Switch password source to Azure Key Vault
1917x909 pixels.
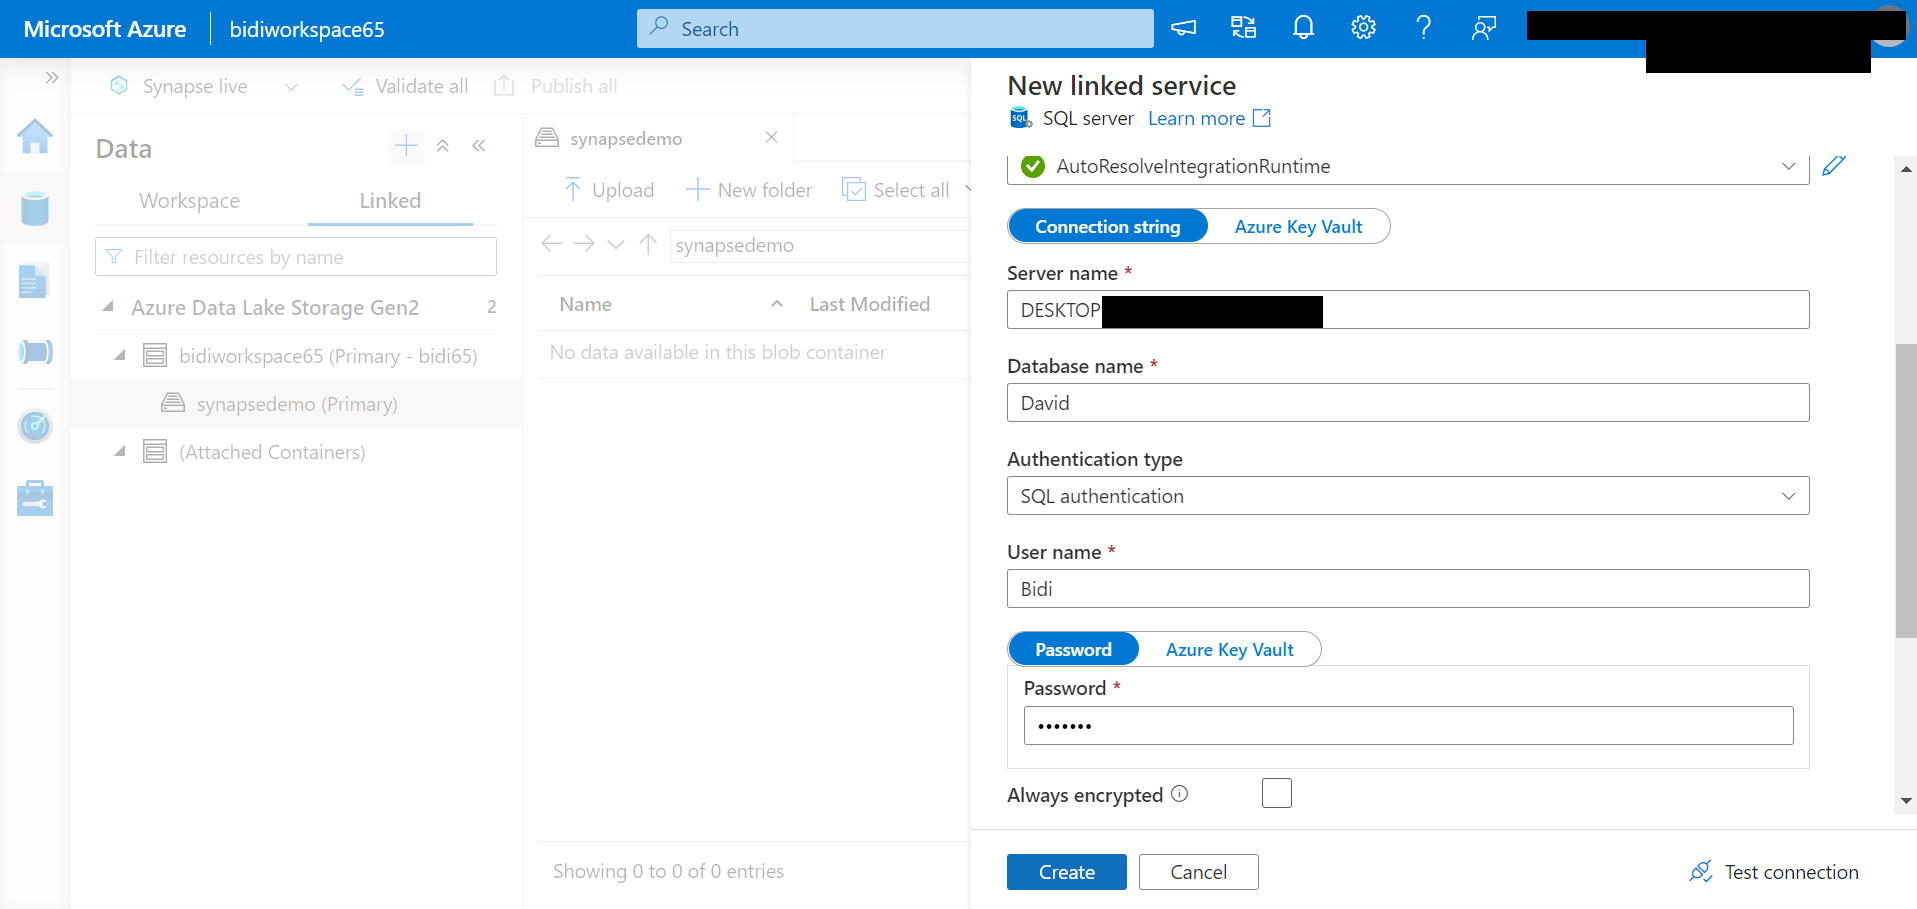[x=1229, y=649]
